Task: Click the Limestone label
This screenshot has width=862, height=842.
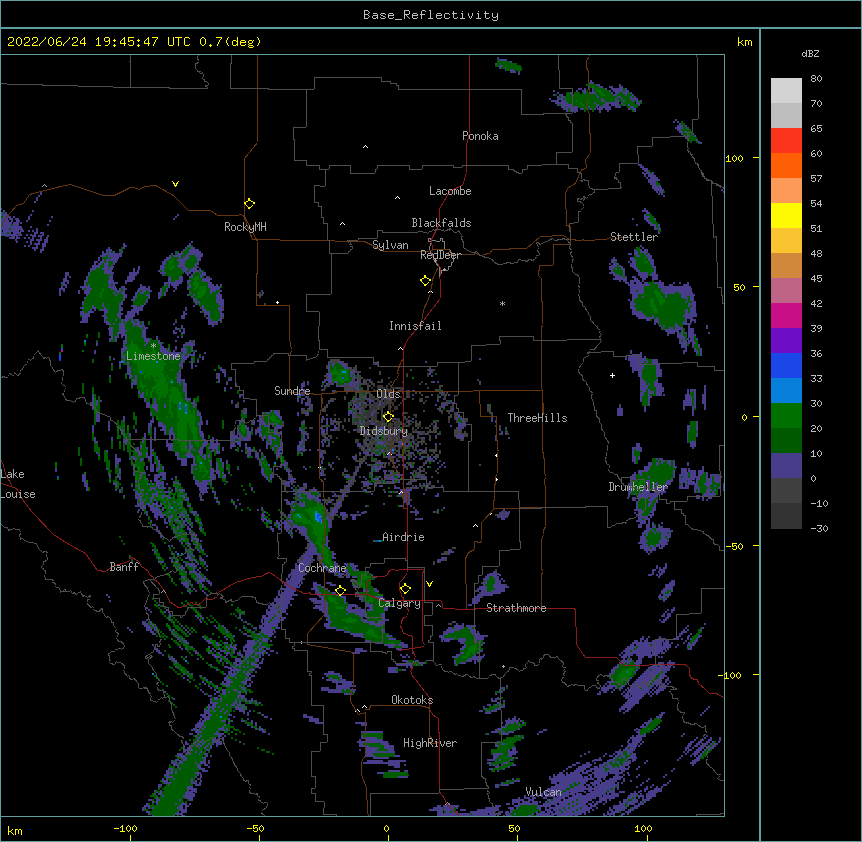Action: (x=153, y=356)
